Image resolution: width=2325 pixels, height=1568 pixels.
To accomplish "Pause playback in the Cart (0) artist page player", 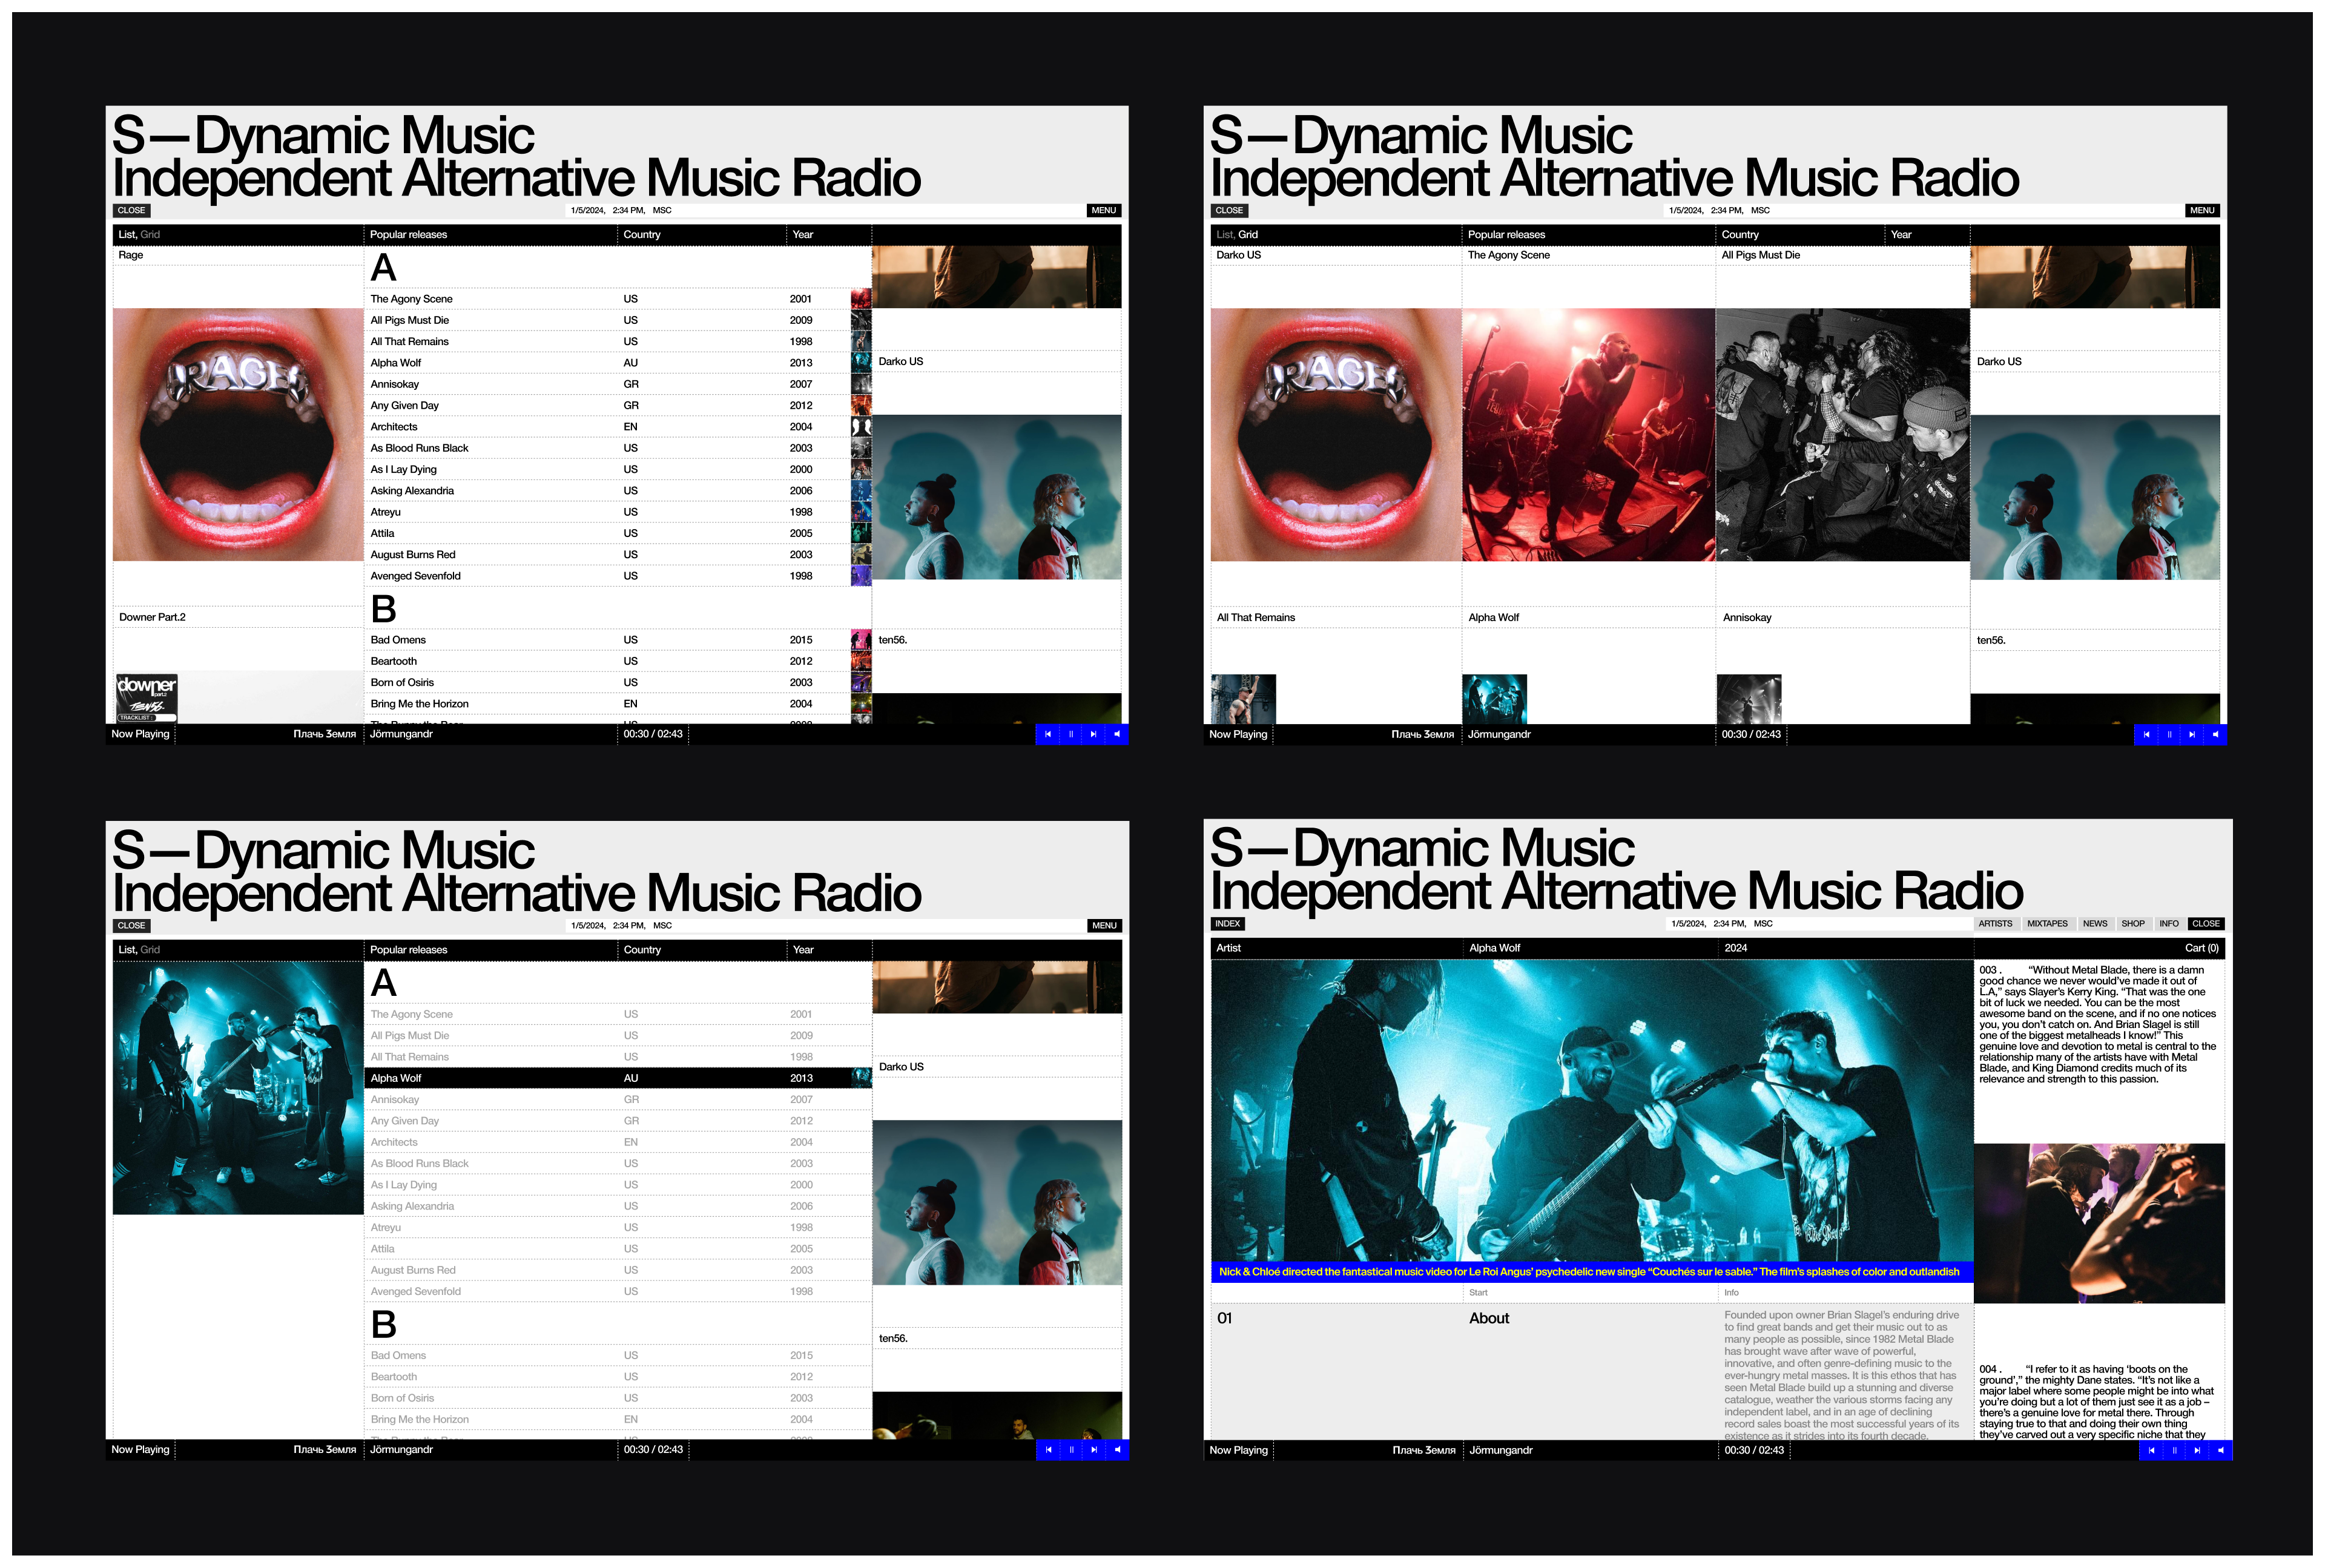I will 2174,1450.
